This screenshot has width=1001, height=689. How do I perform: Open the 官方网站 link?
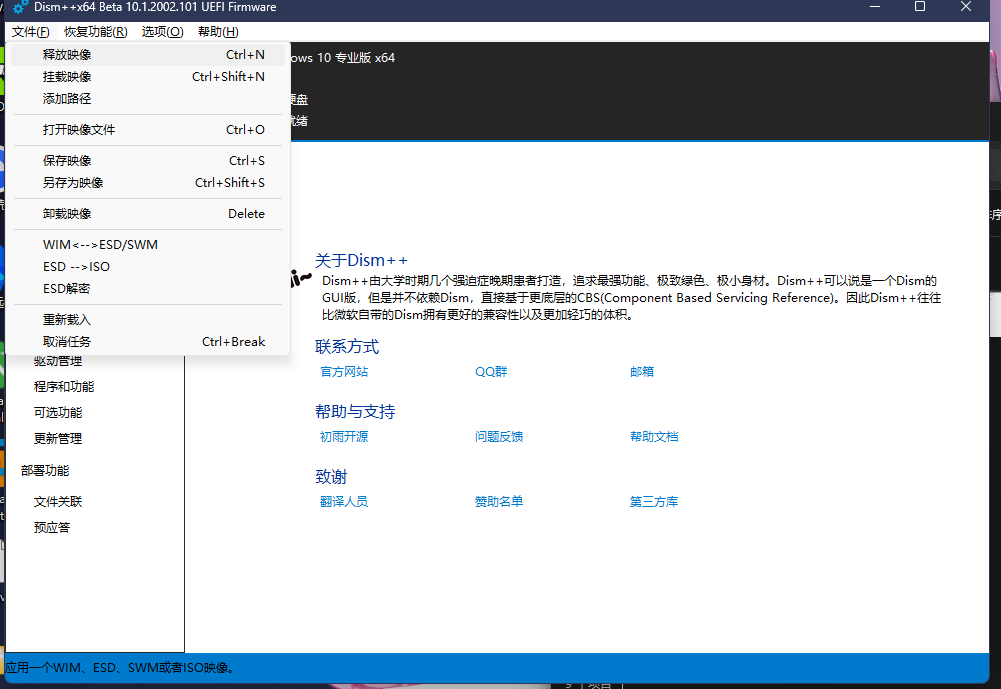(344, 372)
